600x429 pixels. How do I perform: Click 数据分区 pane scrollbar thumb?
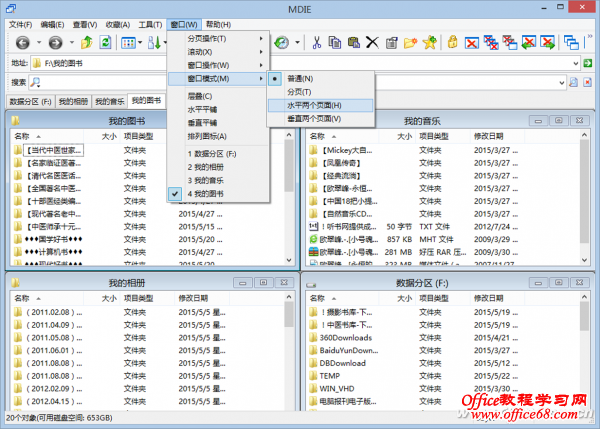(x=584, y=316)
